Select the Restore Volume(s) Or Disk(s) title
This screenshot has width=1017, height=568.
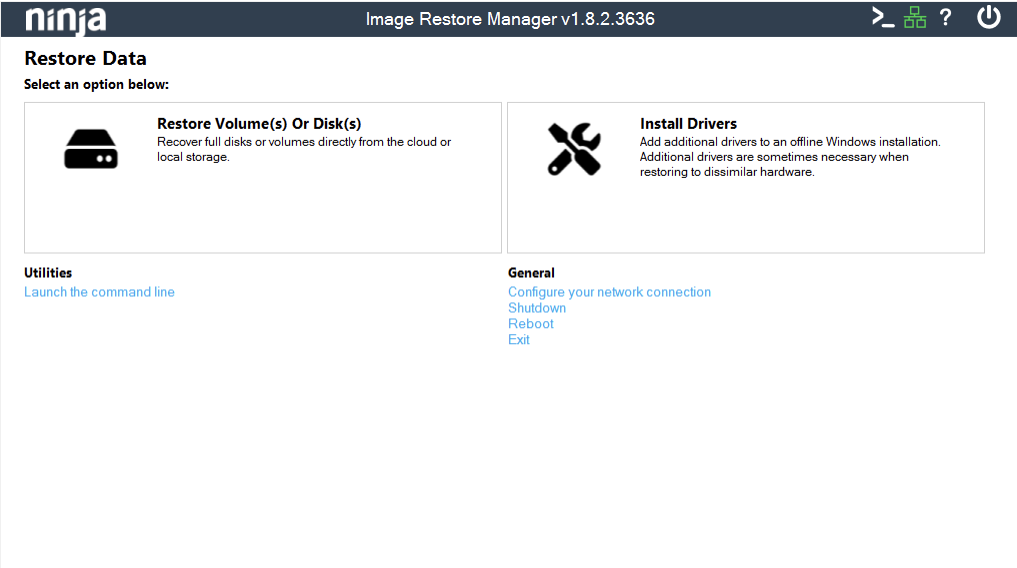click(x=259, y=124)
